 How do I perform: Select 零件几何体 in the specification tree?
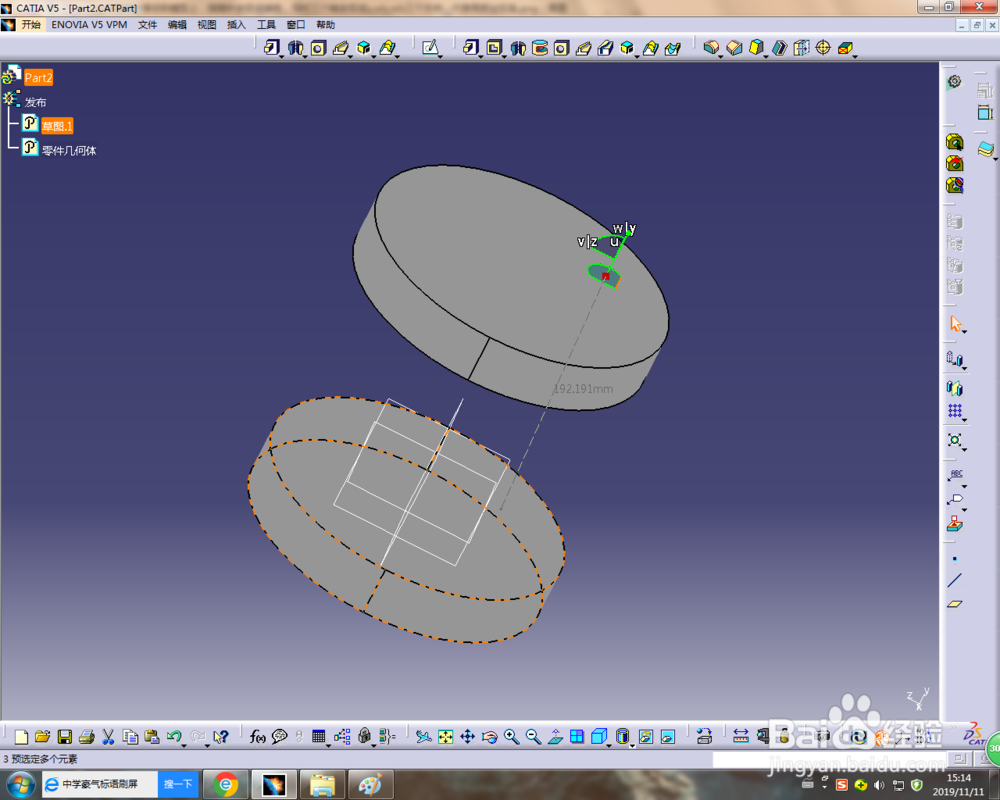coord(69,151)
